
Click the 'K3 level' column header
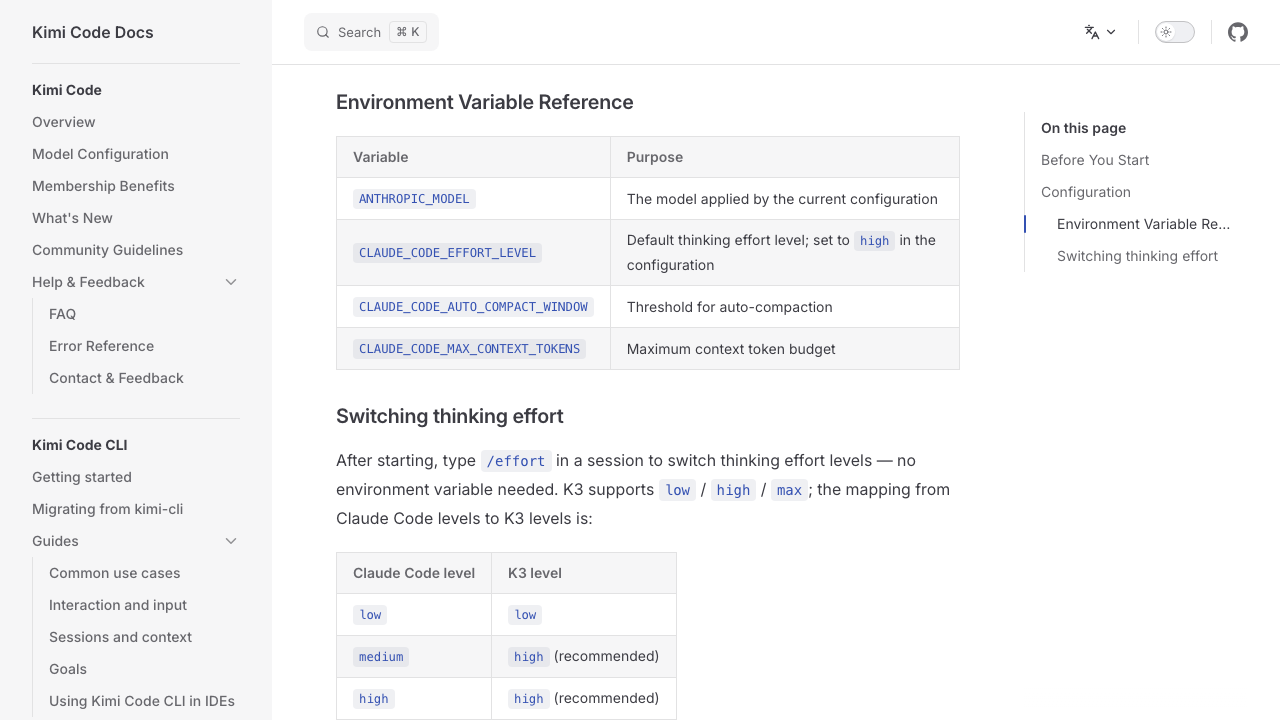pyautogui.click(x=584, y=573)
